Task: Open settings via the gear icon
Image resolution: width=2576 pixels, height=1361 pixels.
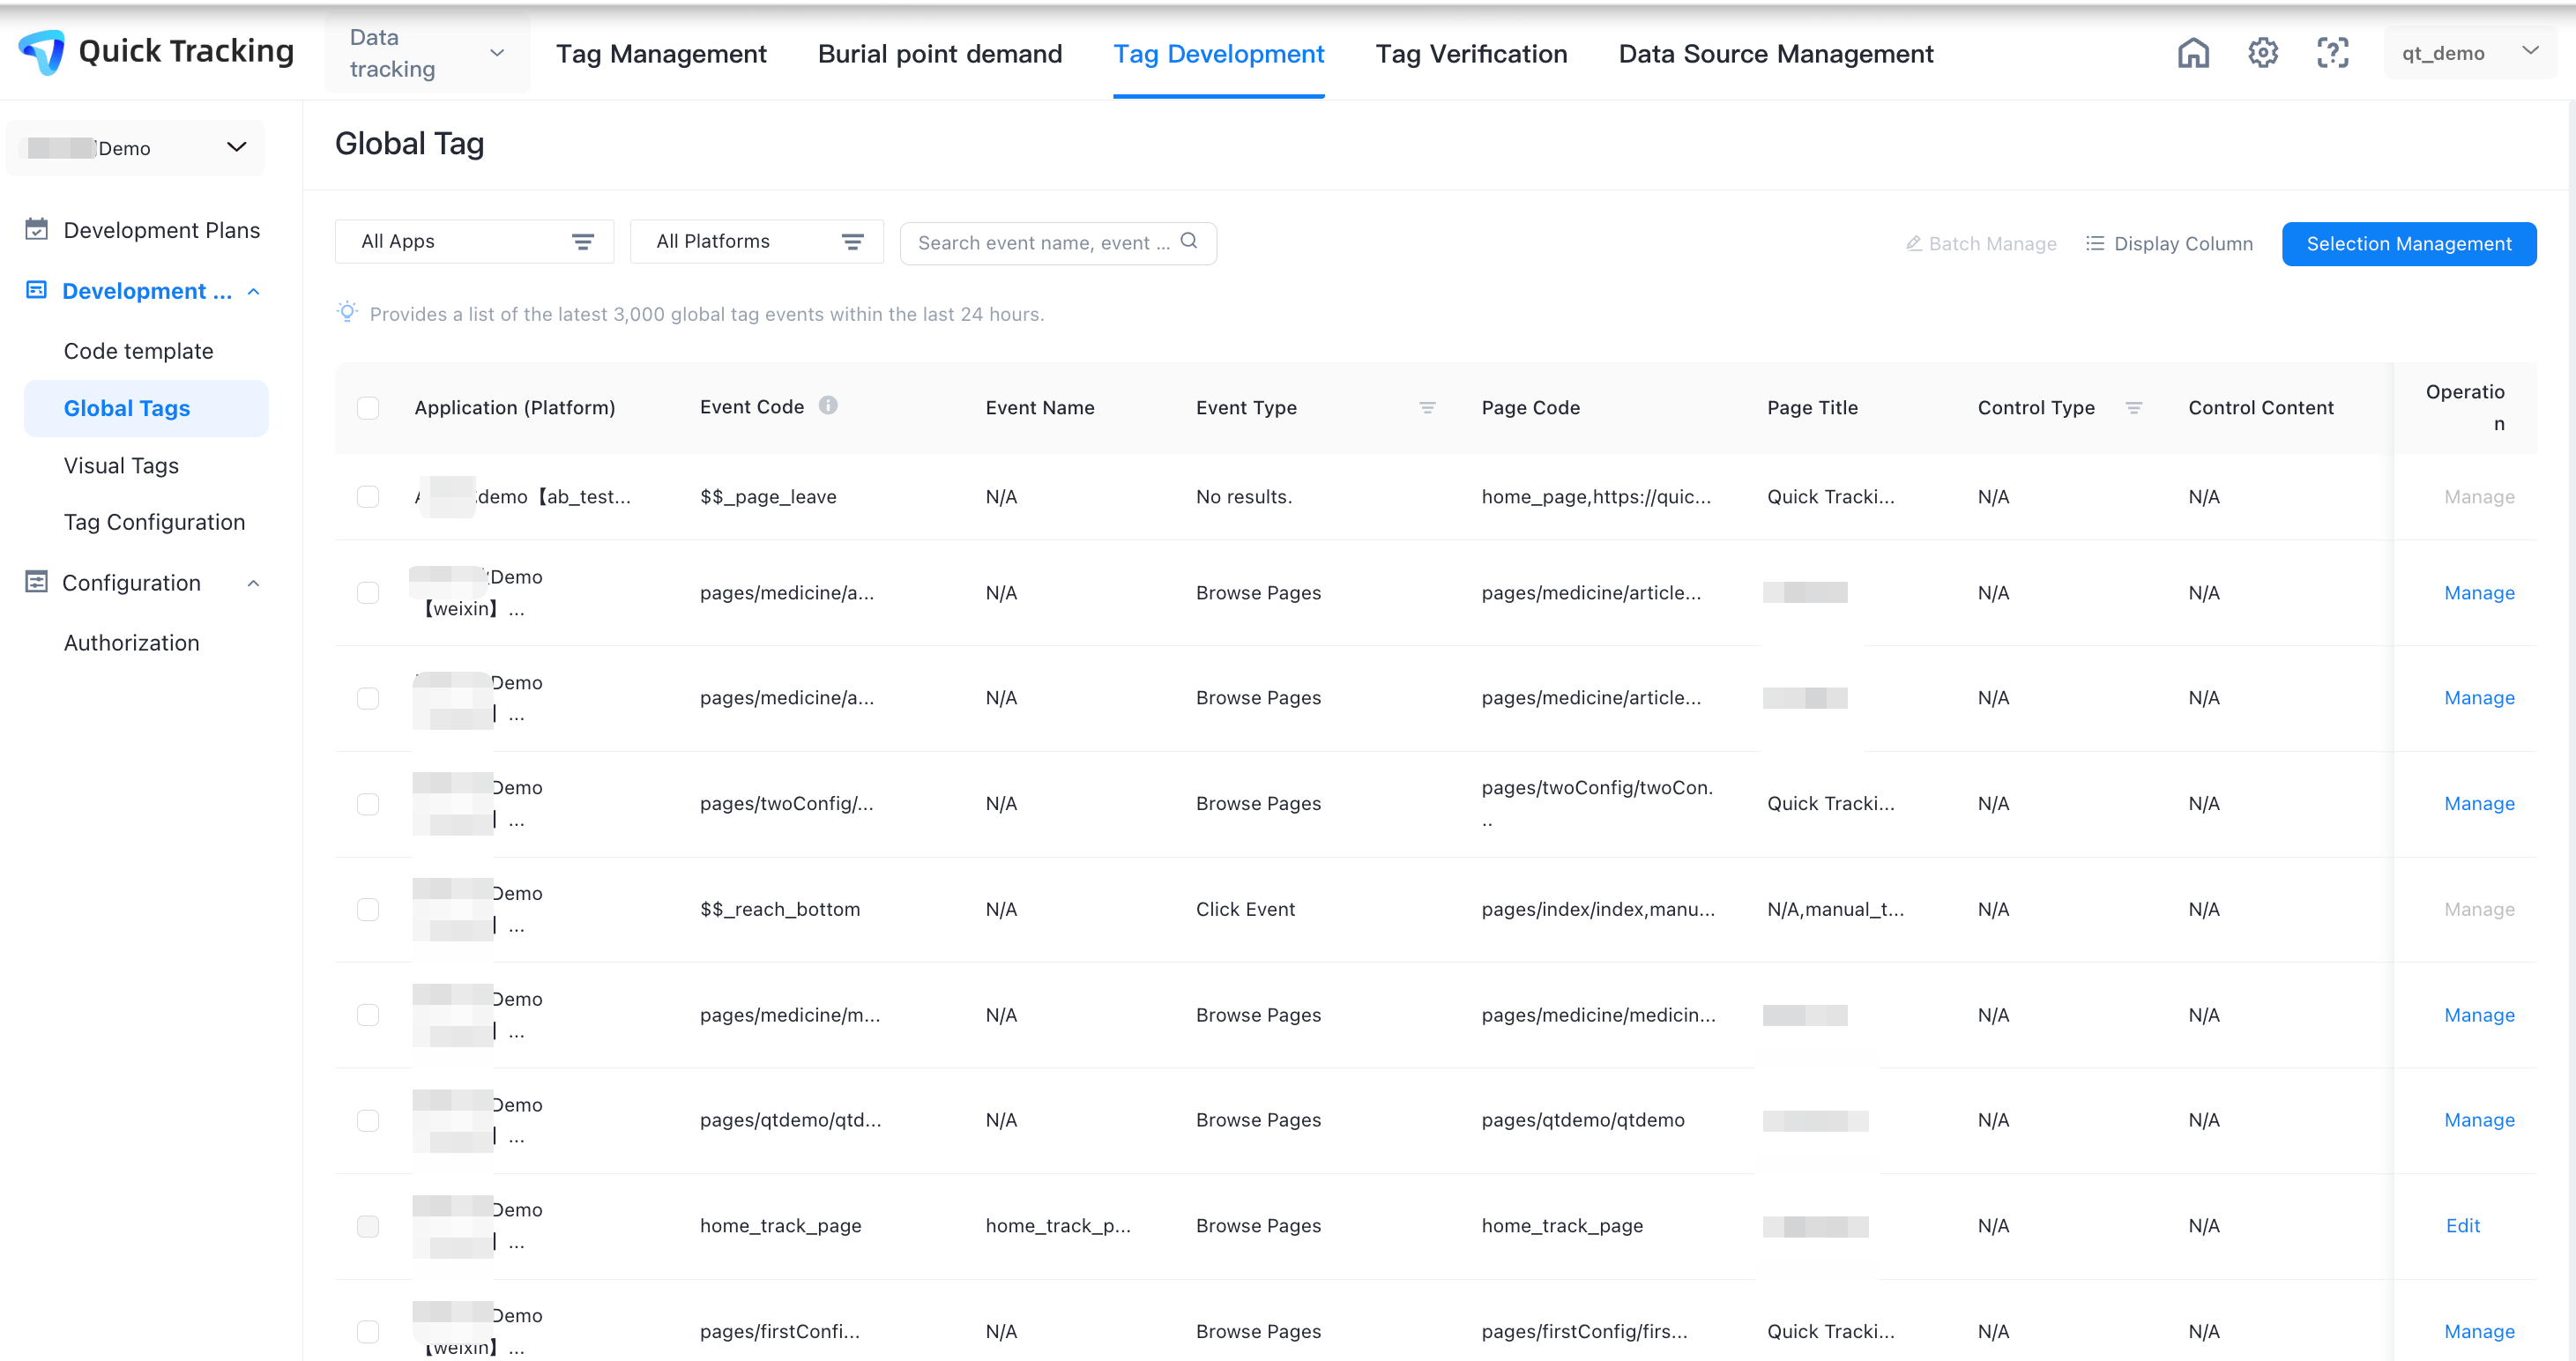Action: (x=2263, y=53)
